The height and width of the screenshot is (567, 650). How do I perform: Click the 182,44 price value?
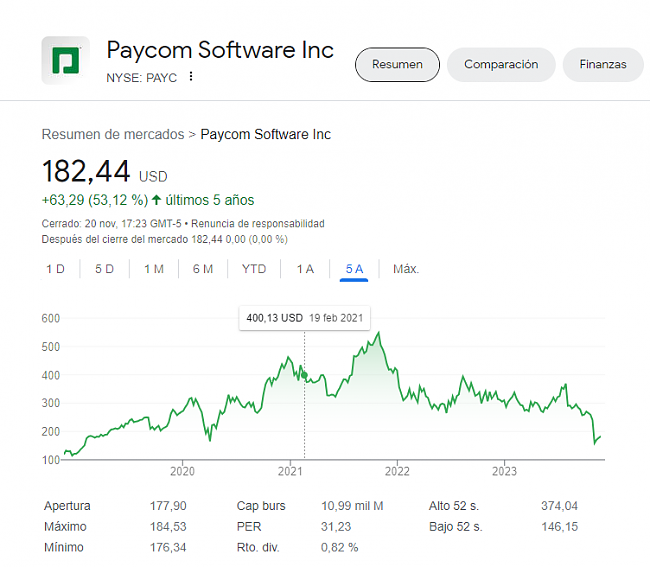[x=86, y=171]
